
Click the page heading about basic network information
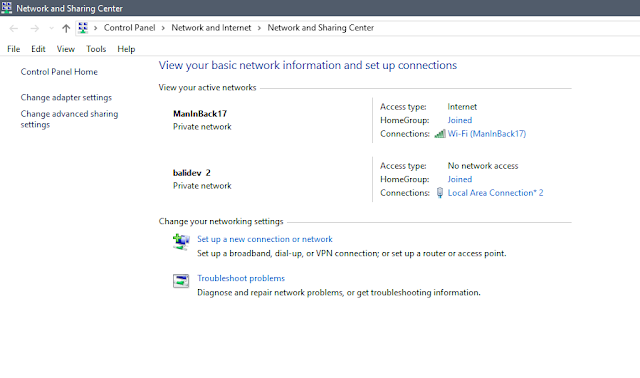pyautogui.click(x=308, y=66)
